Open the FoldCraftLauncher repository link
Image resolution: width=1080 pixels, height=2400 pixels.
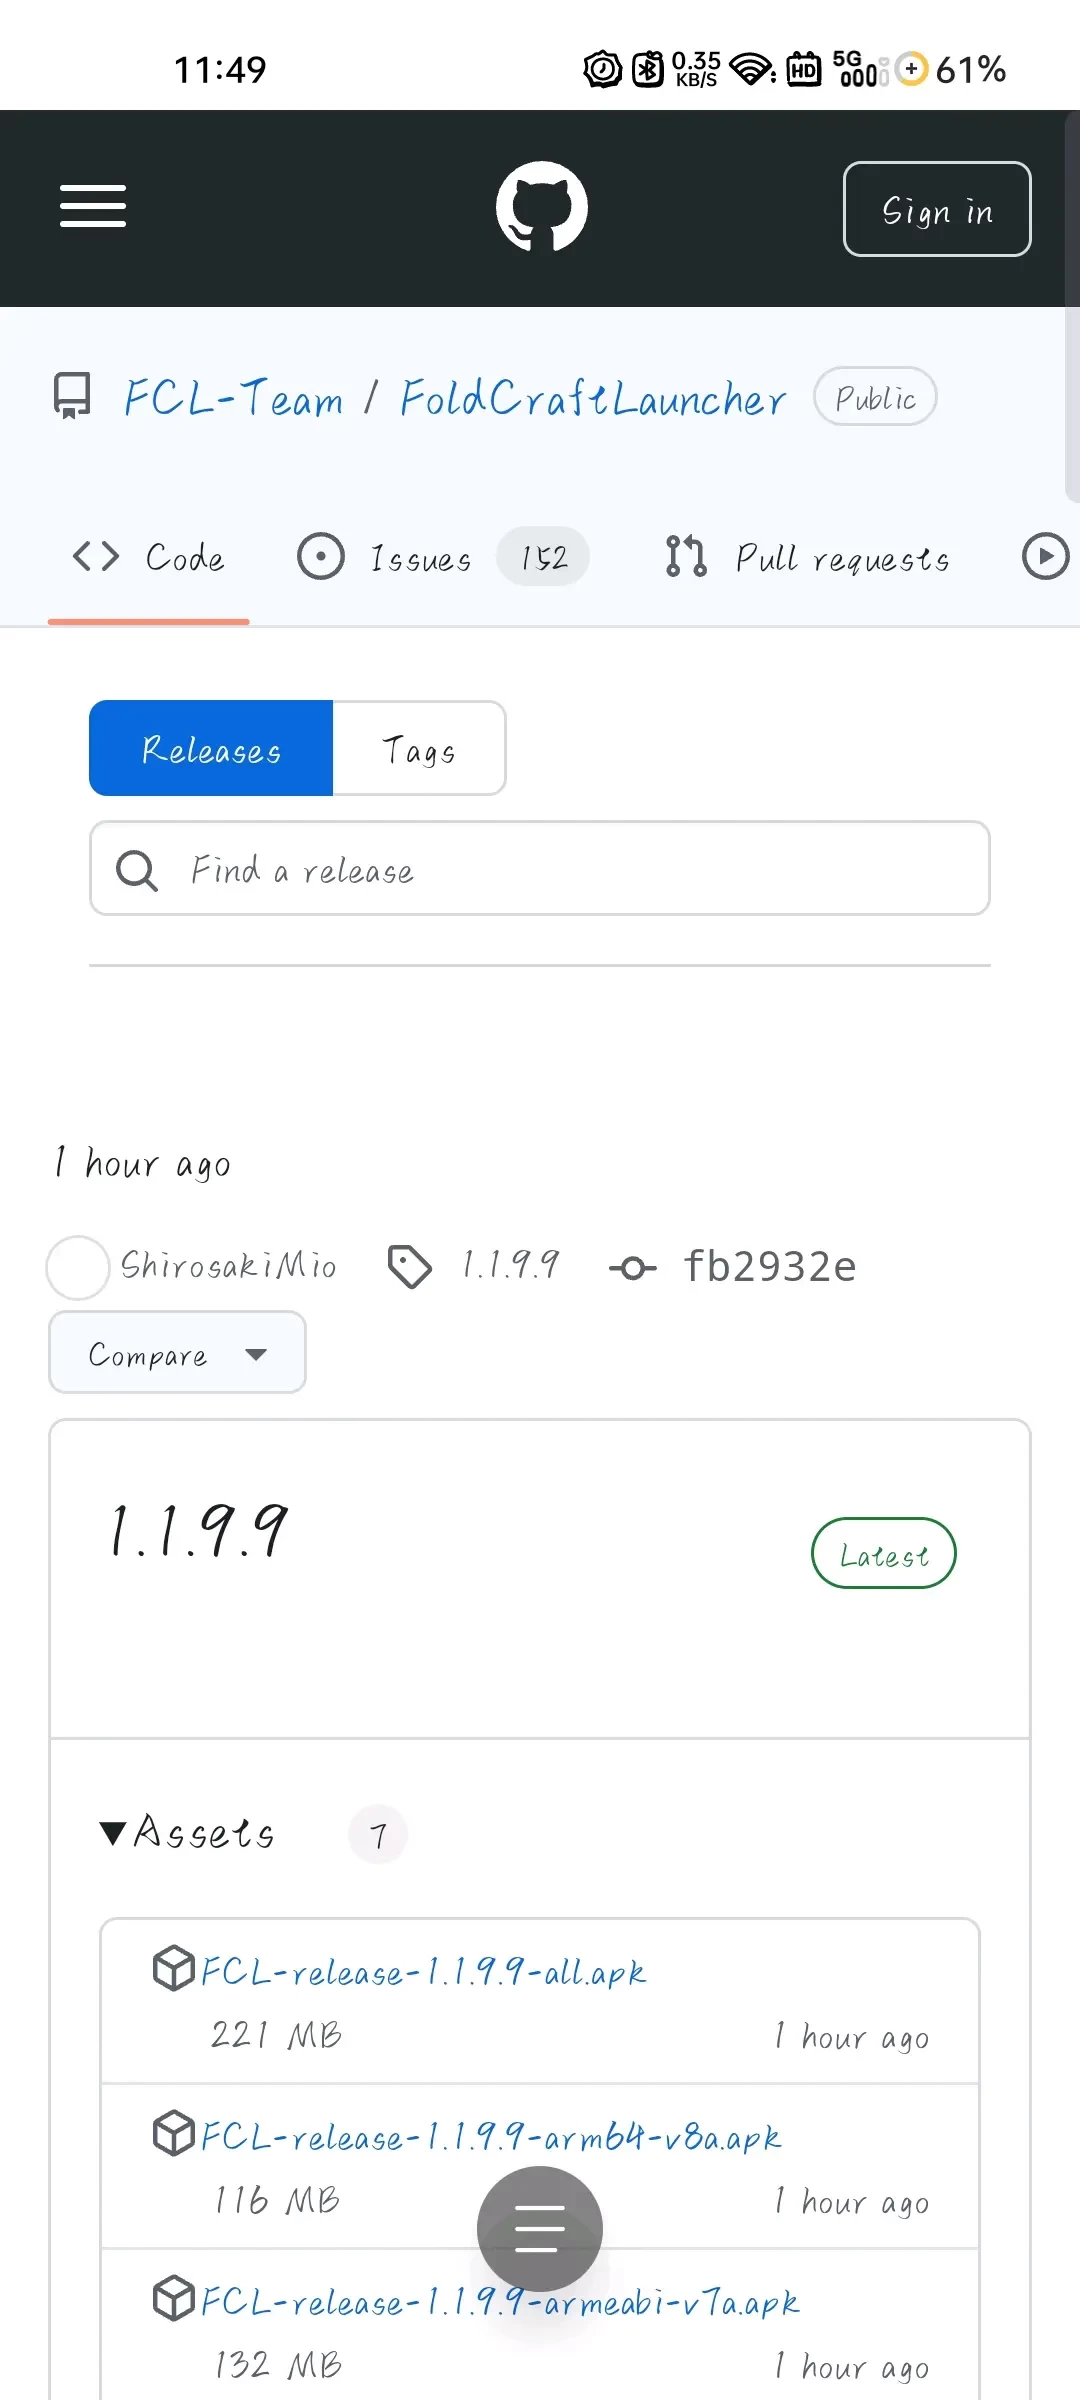pos(593,398)
